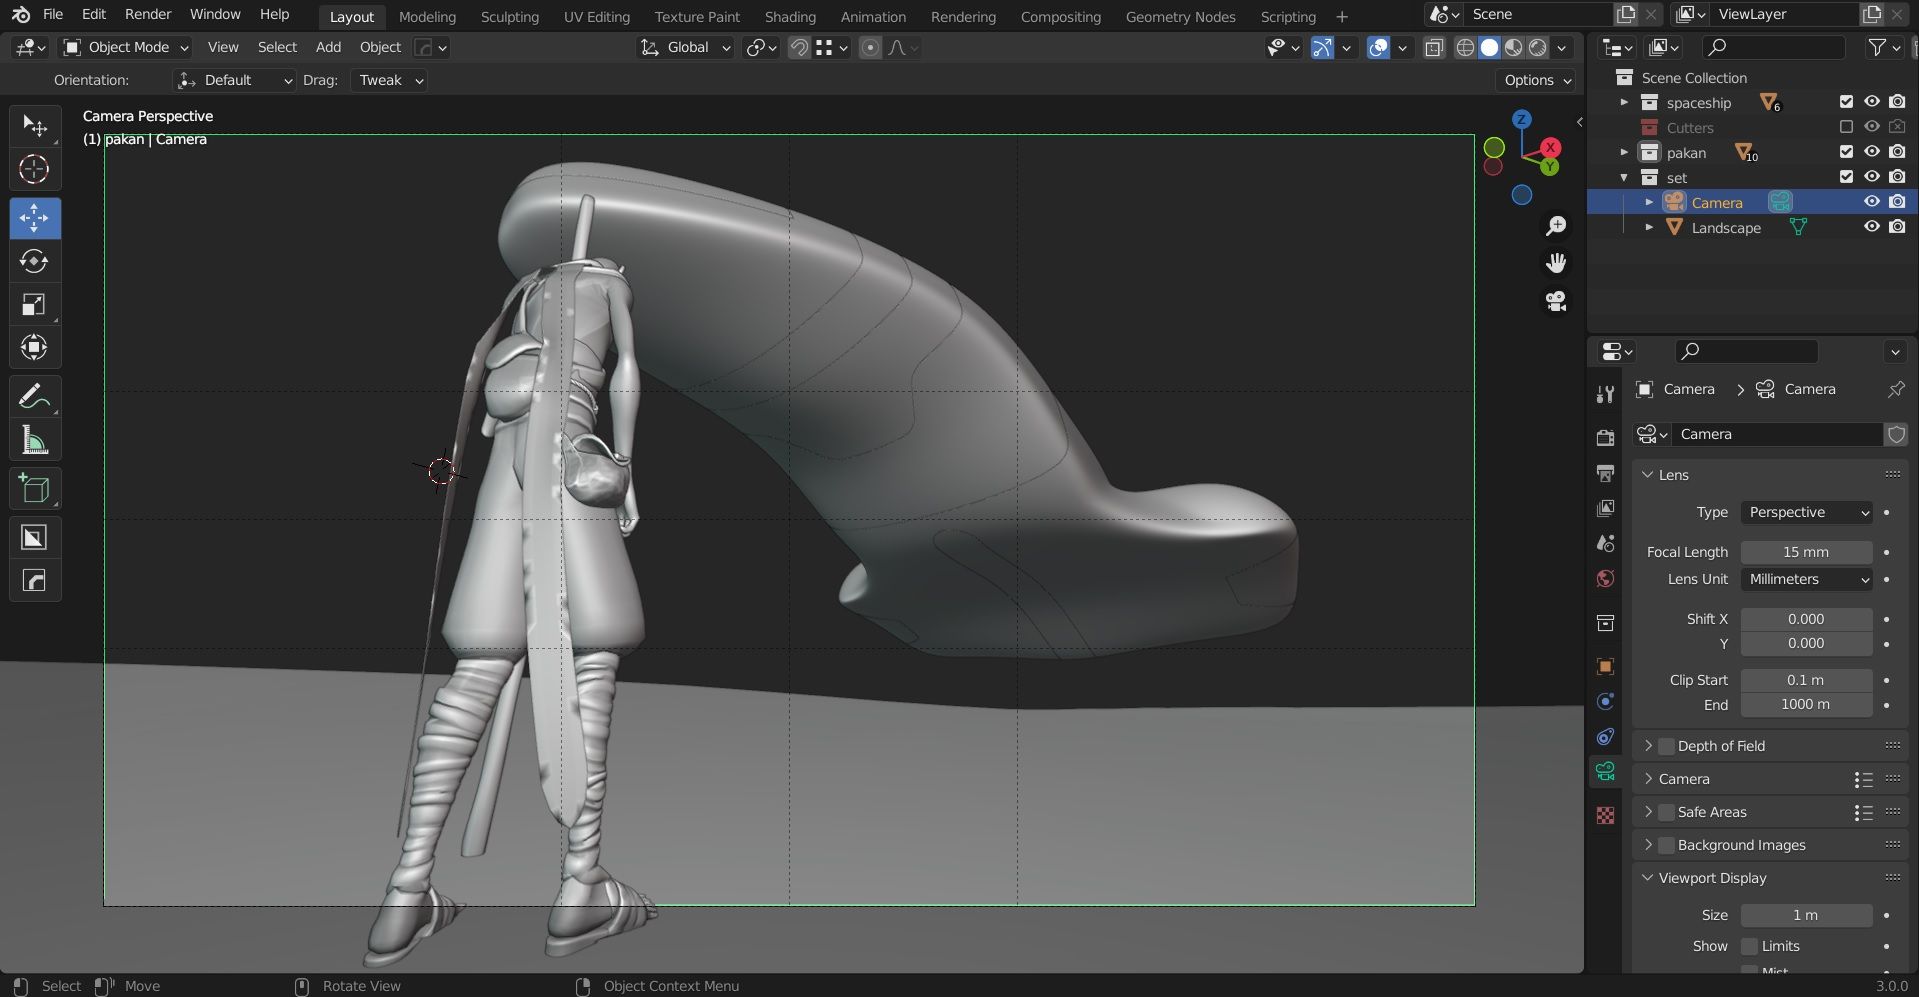Enable the Cutters collection checkbox
This screenshot has width=1919, height=997.
click(x=1846, y=127)
